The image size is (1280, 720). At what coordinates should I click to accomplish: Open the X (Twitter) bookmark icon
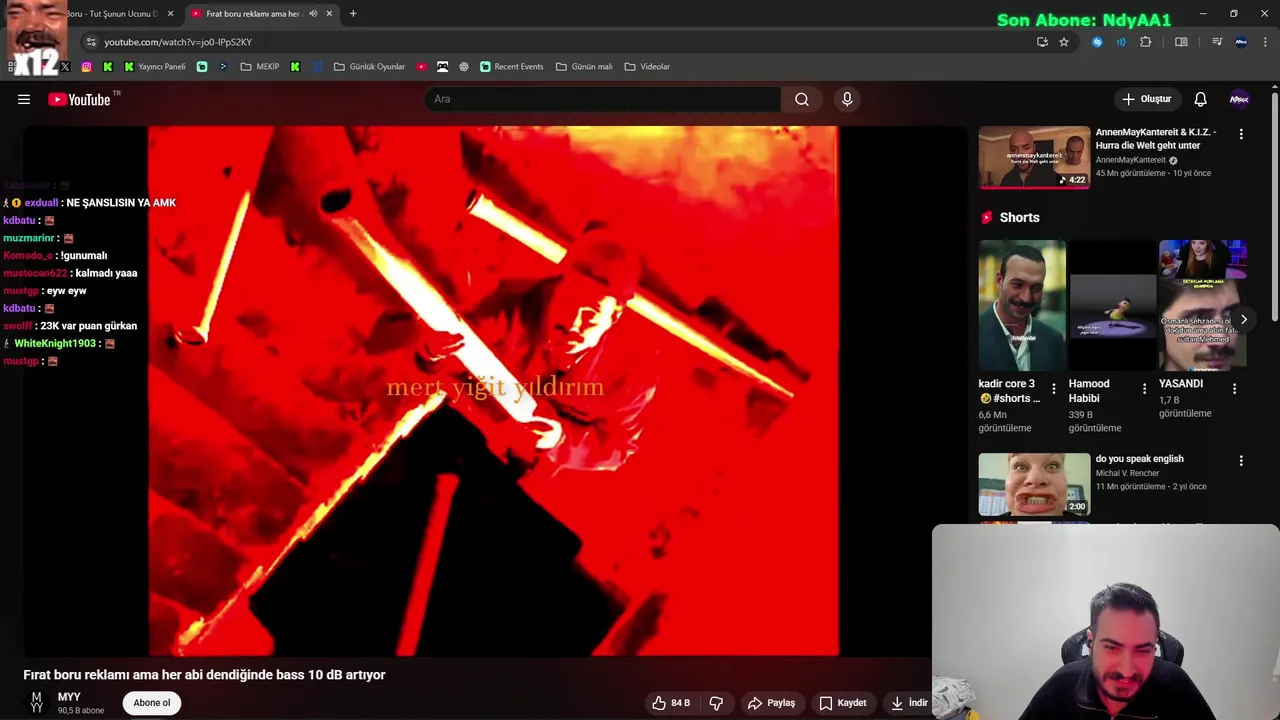[x=65, y=67]
